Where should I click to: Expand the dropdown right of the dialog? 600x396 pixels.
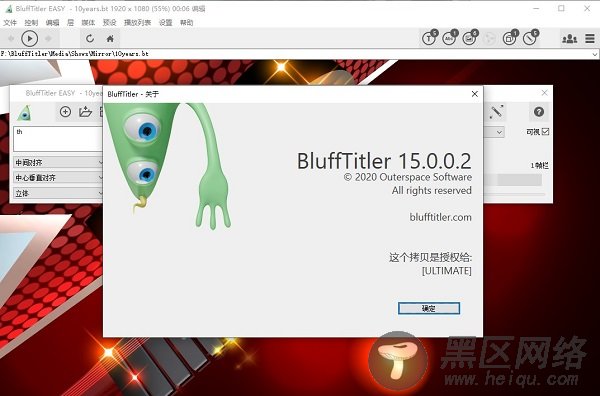tap(499, 132)
